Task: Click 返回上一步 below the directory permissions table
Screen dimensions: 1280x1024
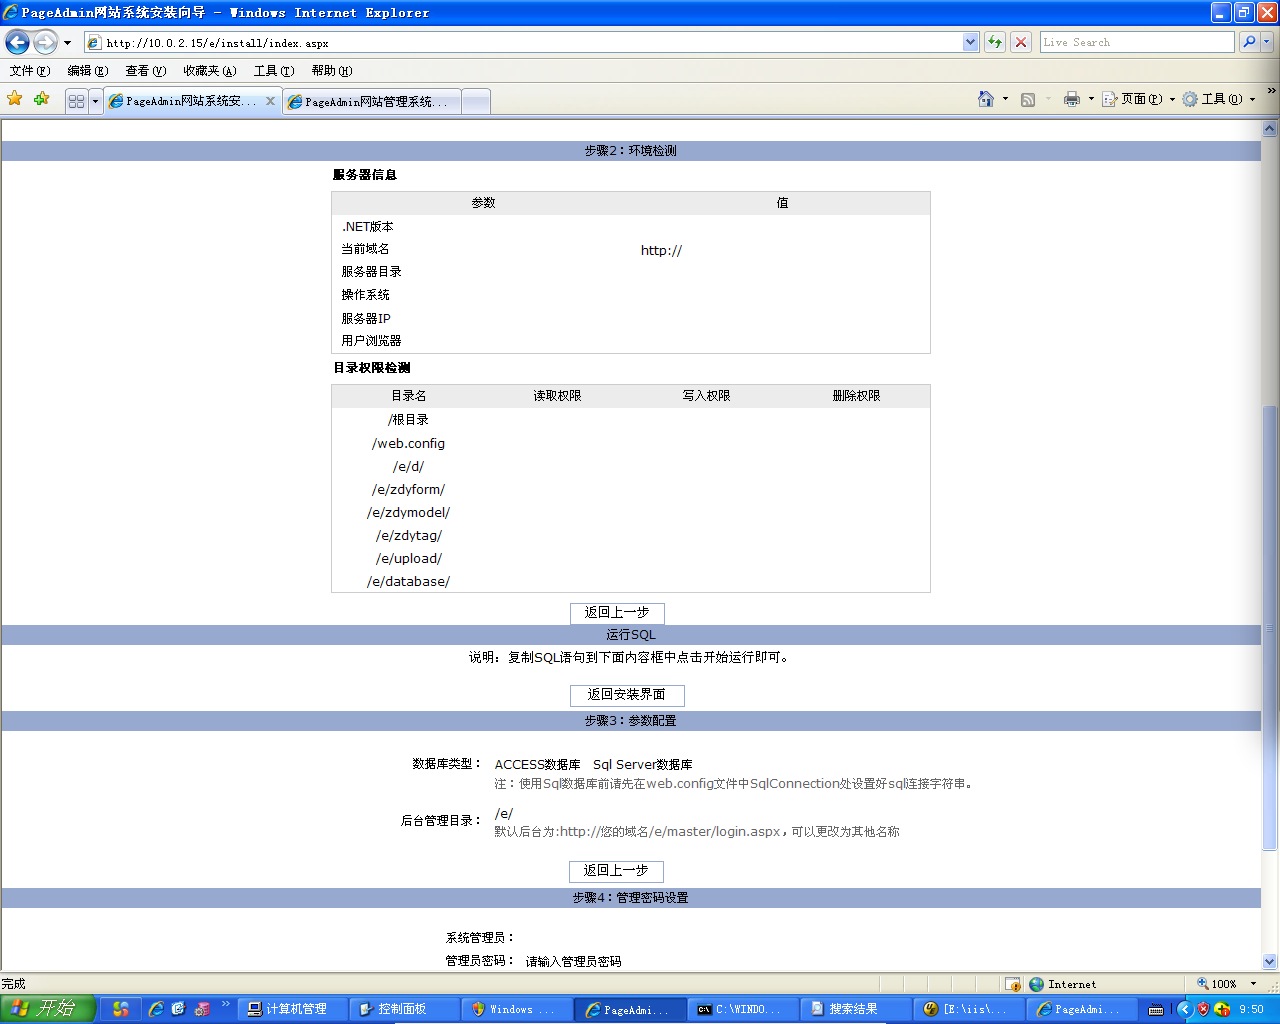Action: [617, 613]
